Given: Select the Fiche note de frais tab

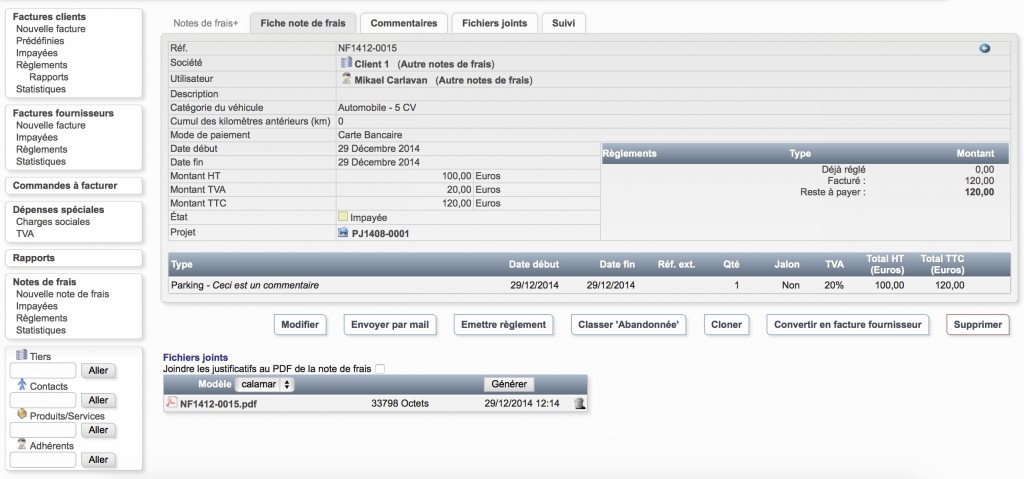Looking at the screenshot, I should (303, 24).
